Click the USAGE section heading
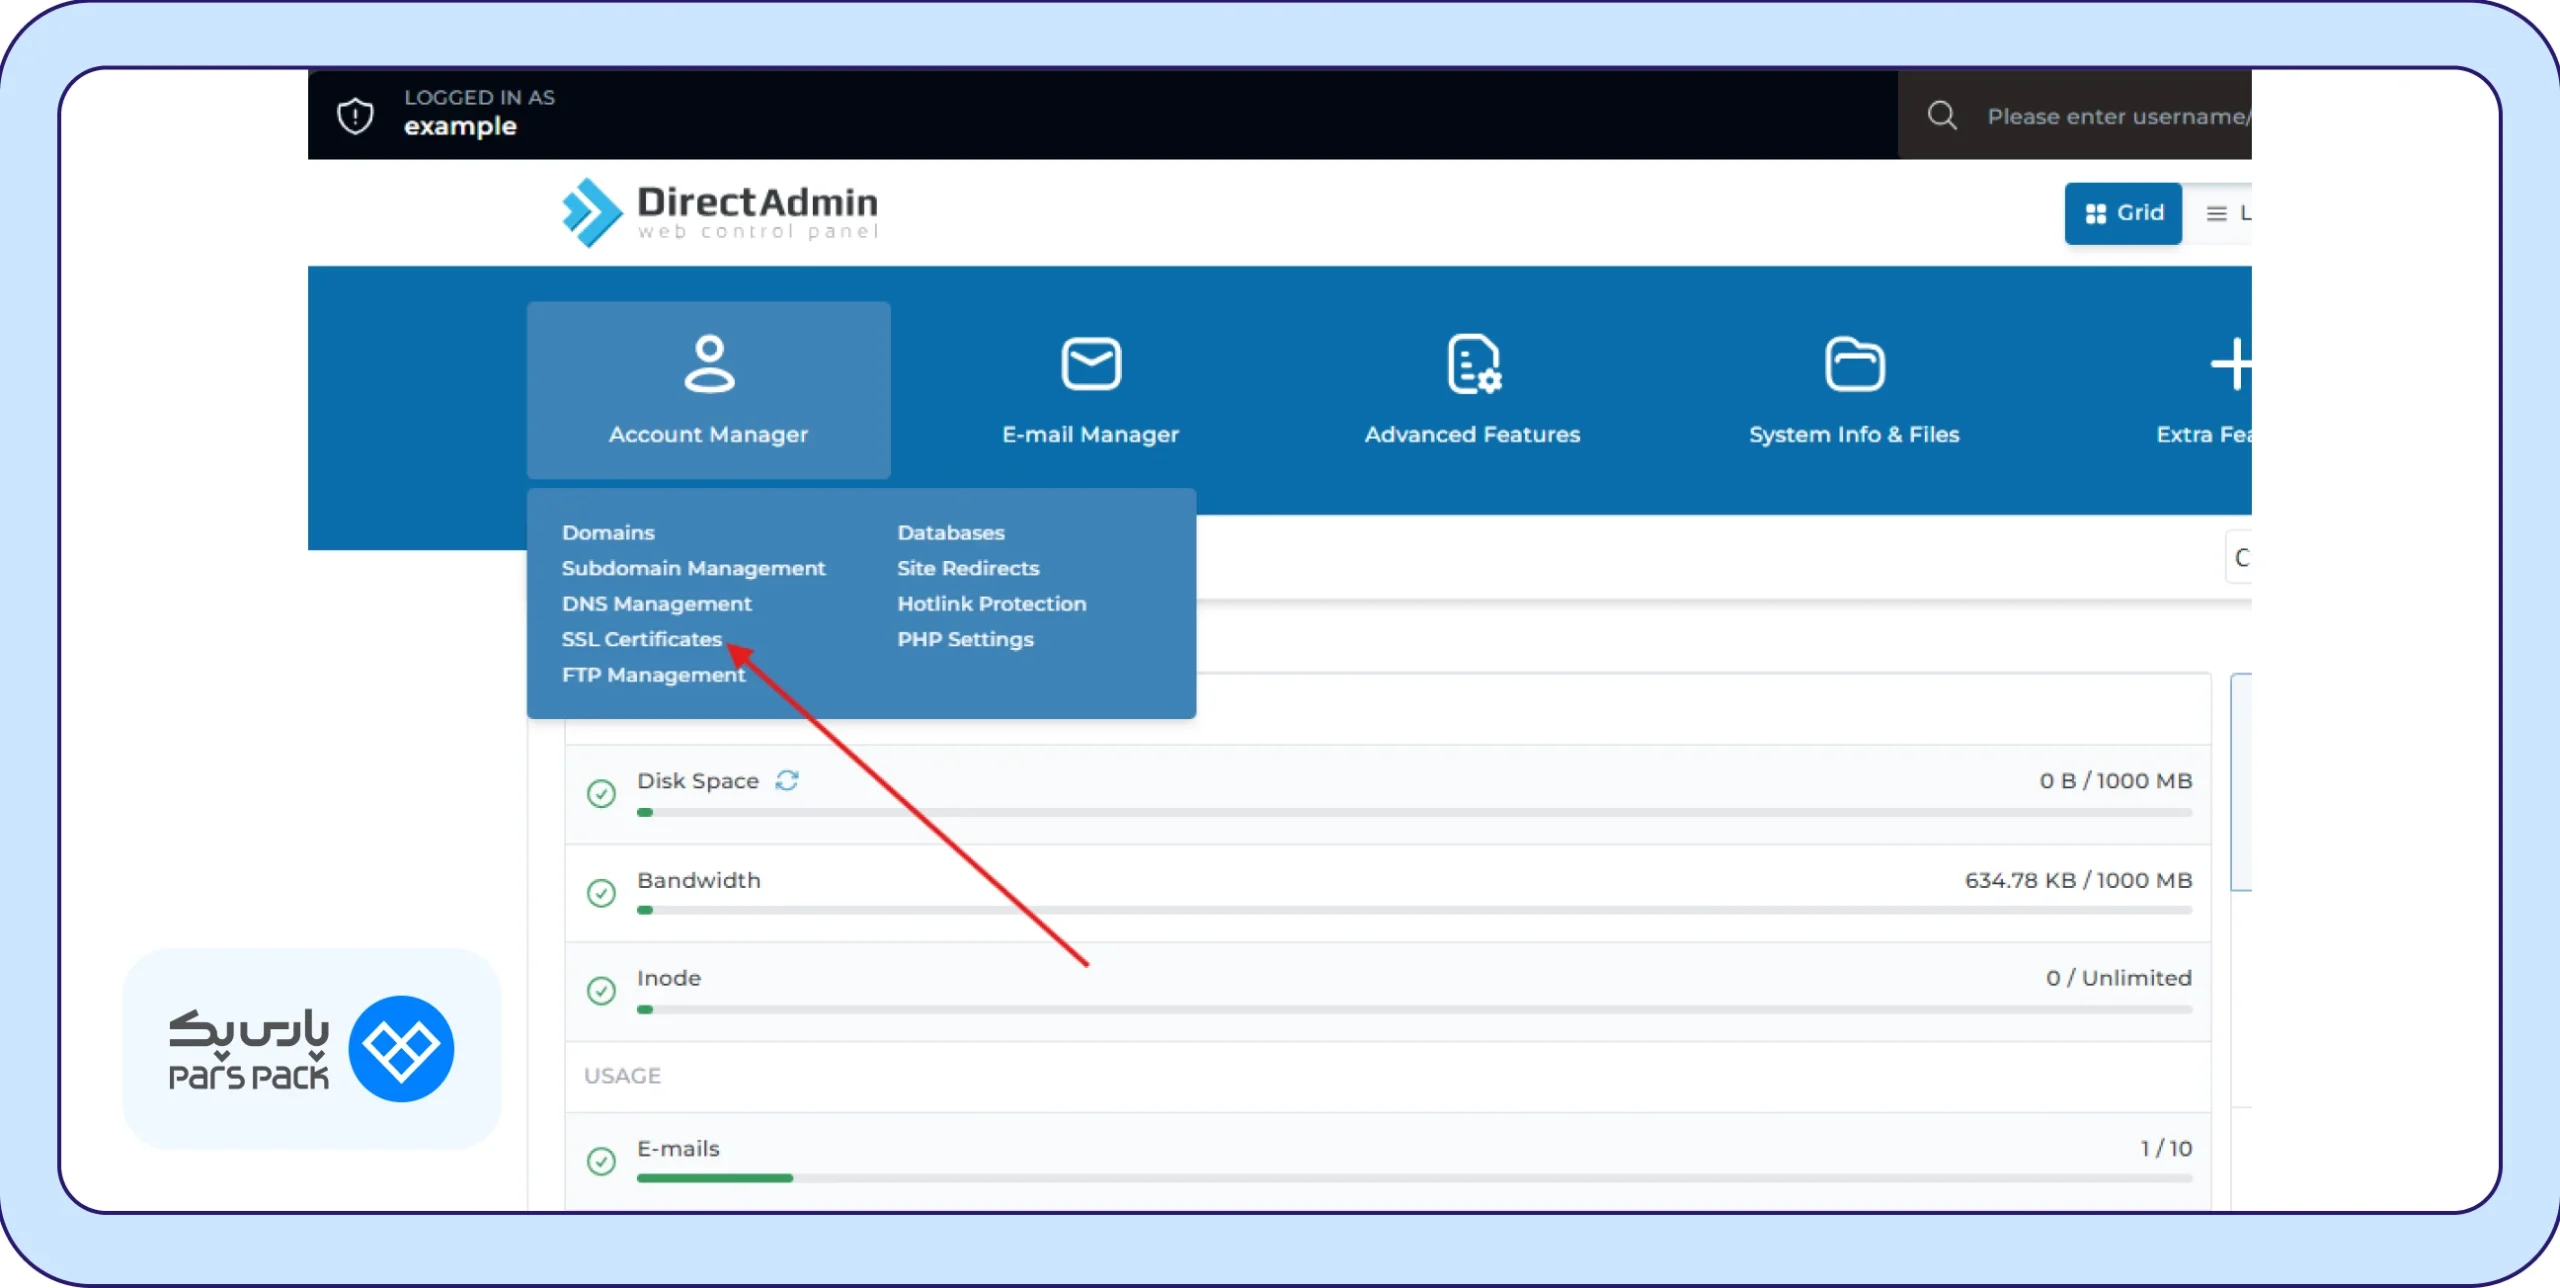The image size is (2560, 1288). 622,1076
